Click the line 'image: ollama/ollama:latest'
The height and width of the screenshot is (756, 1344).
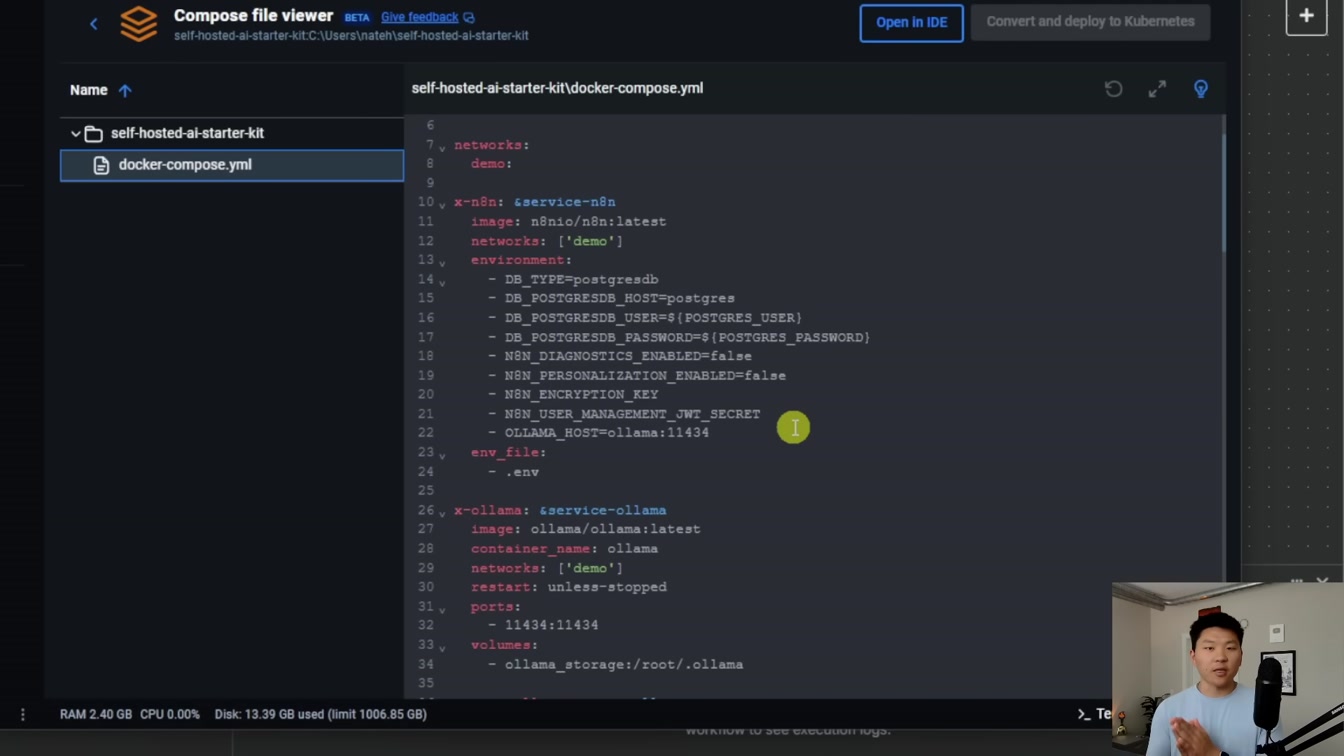click(585, 529)
